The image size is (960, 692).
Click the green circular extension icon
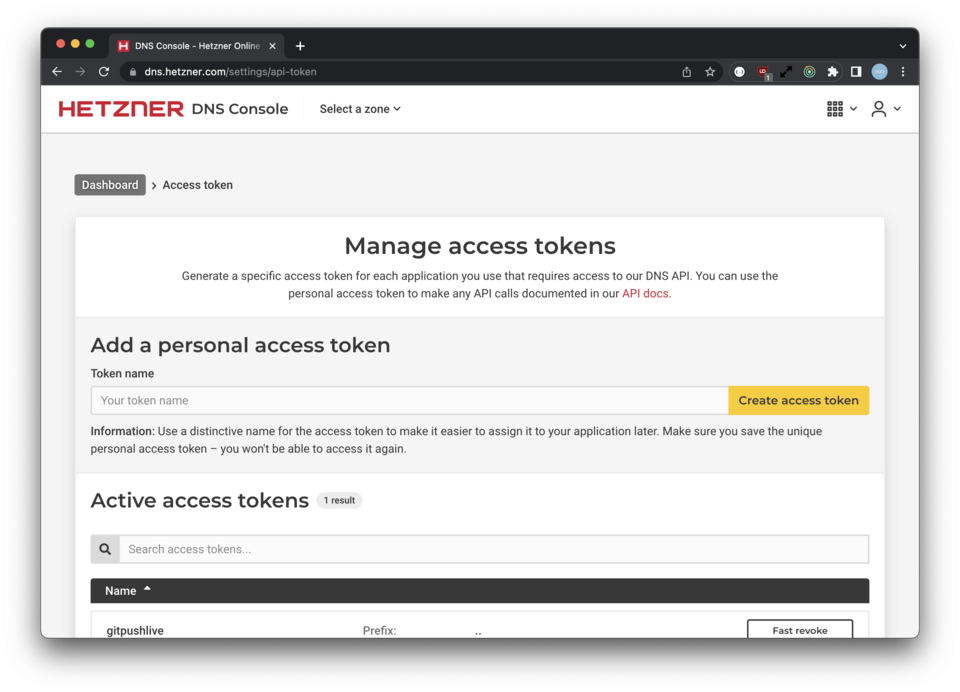(x=809, y=72)
